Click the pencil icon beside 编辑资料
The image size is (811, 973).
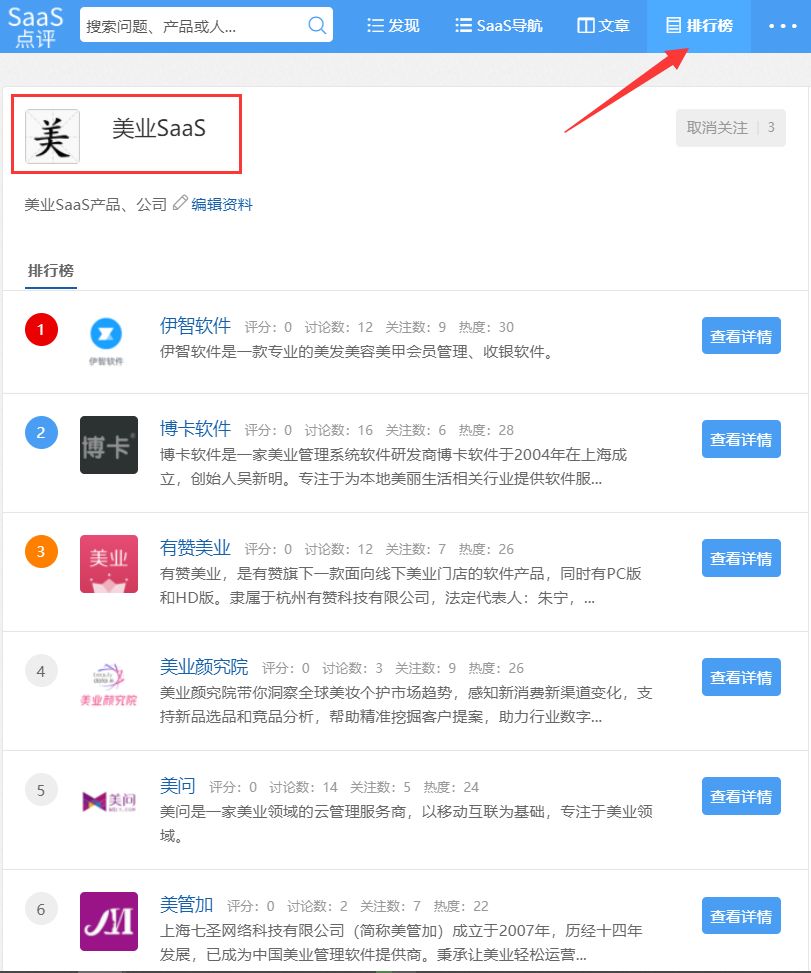point(180,203)
